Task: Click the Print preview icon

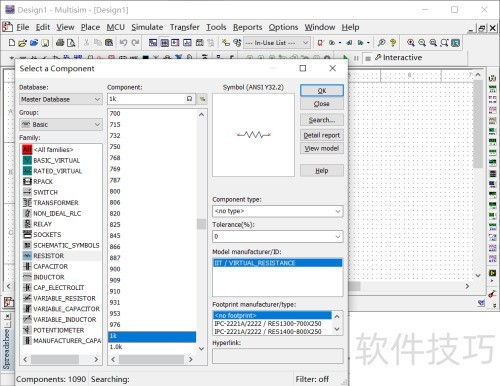Action: (x=71, y=43)
